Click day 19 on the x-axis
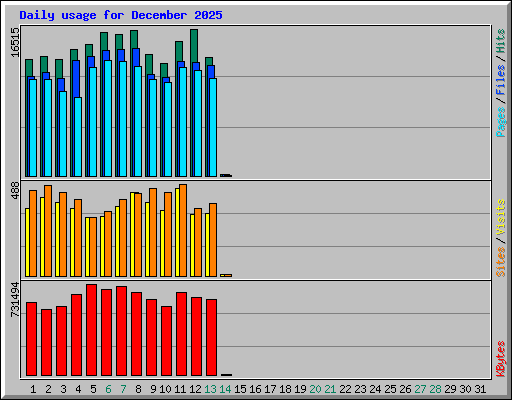Screen dimensions: 512x400 300,389
